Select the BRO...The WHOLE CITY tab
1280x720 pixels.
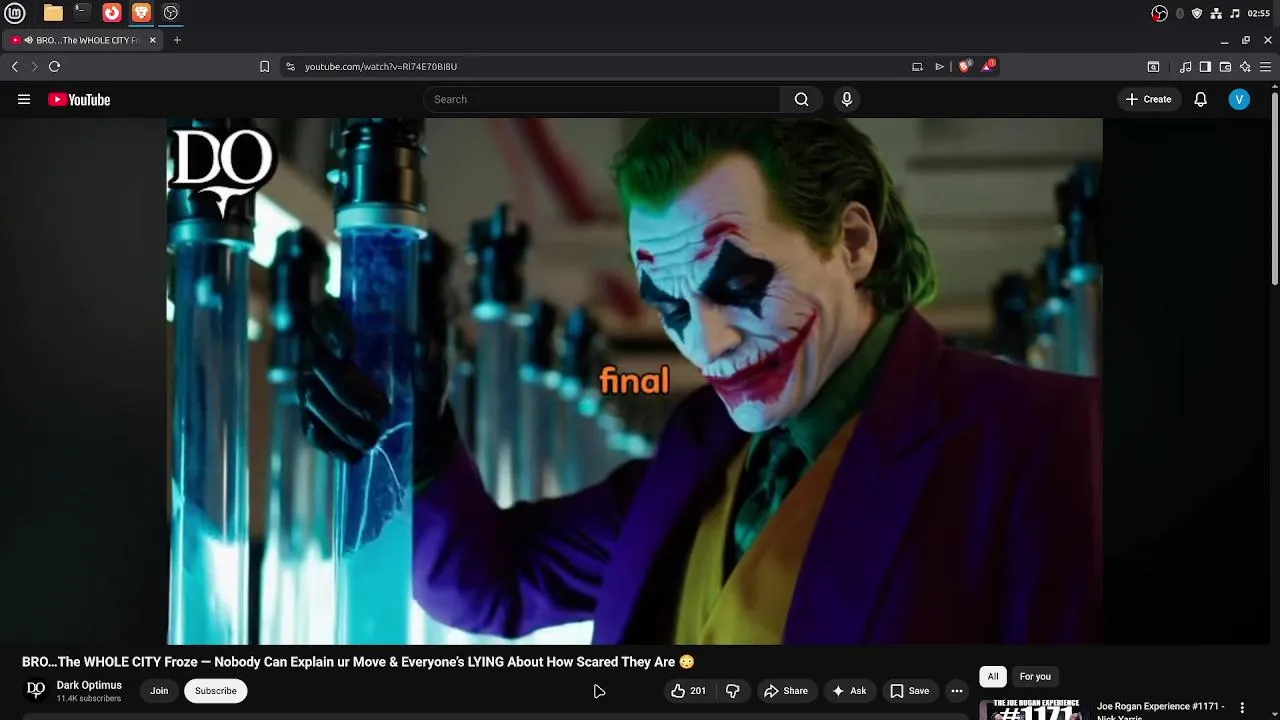84,40
